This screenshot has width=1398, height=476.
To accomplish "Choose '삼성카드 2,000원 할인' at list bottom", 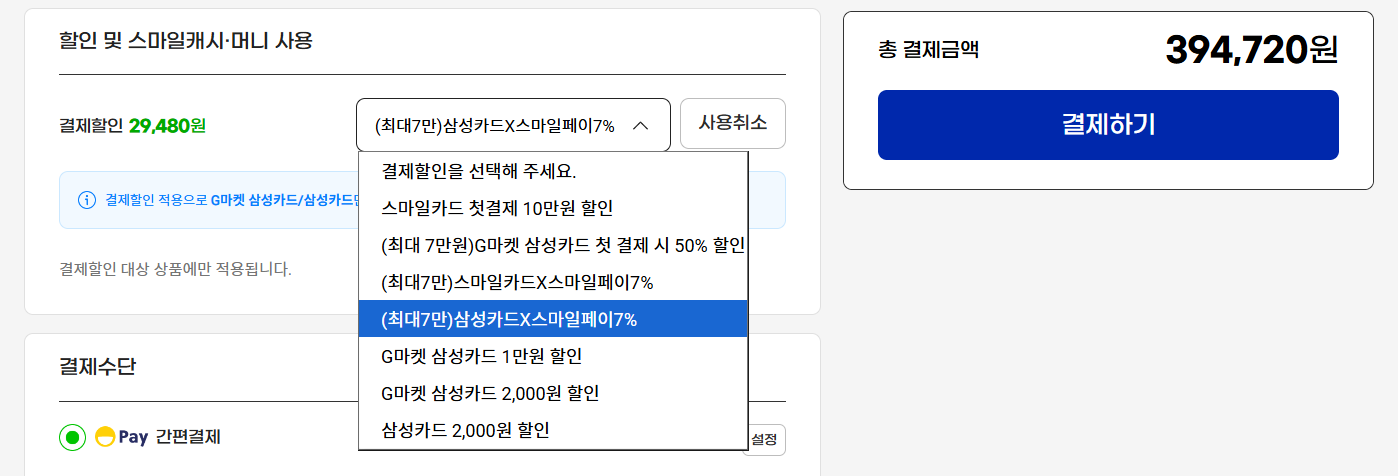I will point(465,430).
